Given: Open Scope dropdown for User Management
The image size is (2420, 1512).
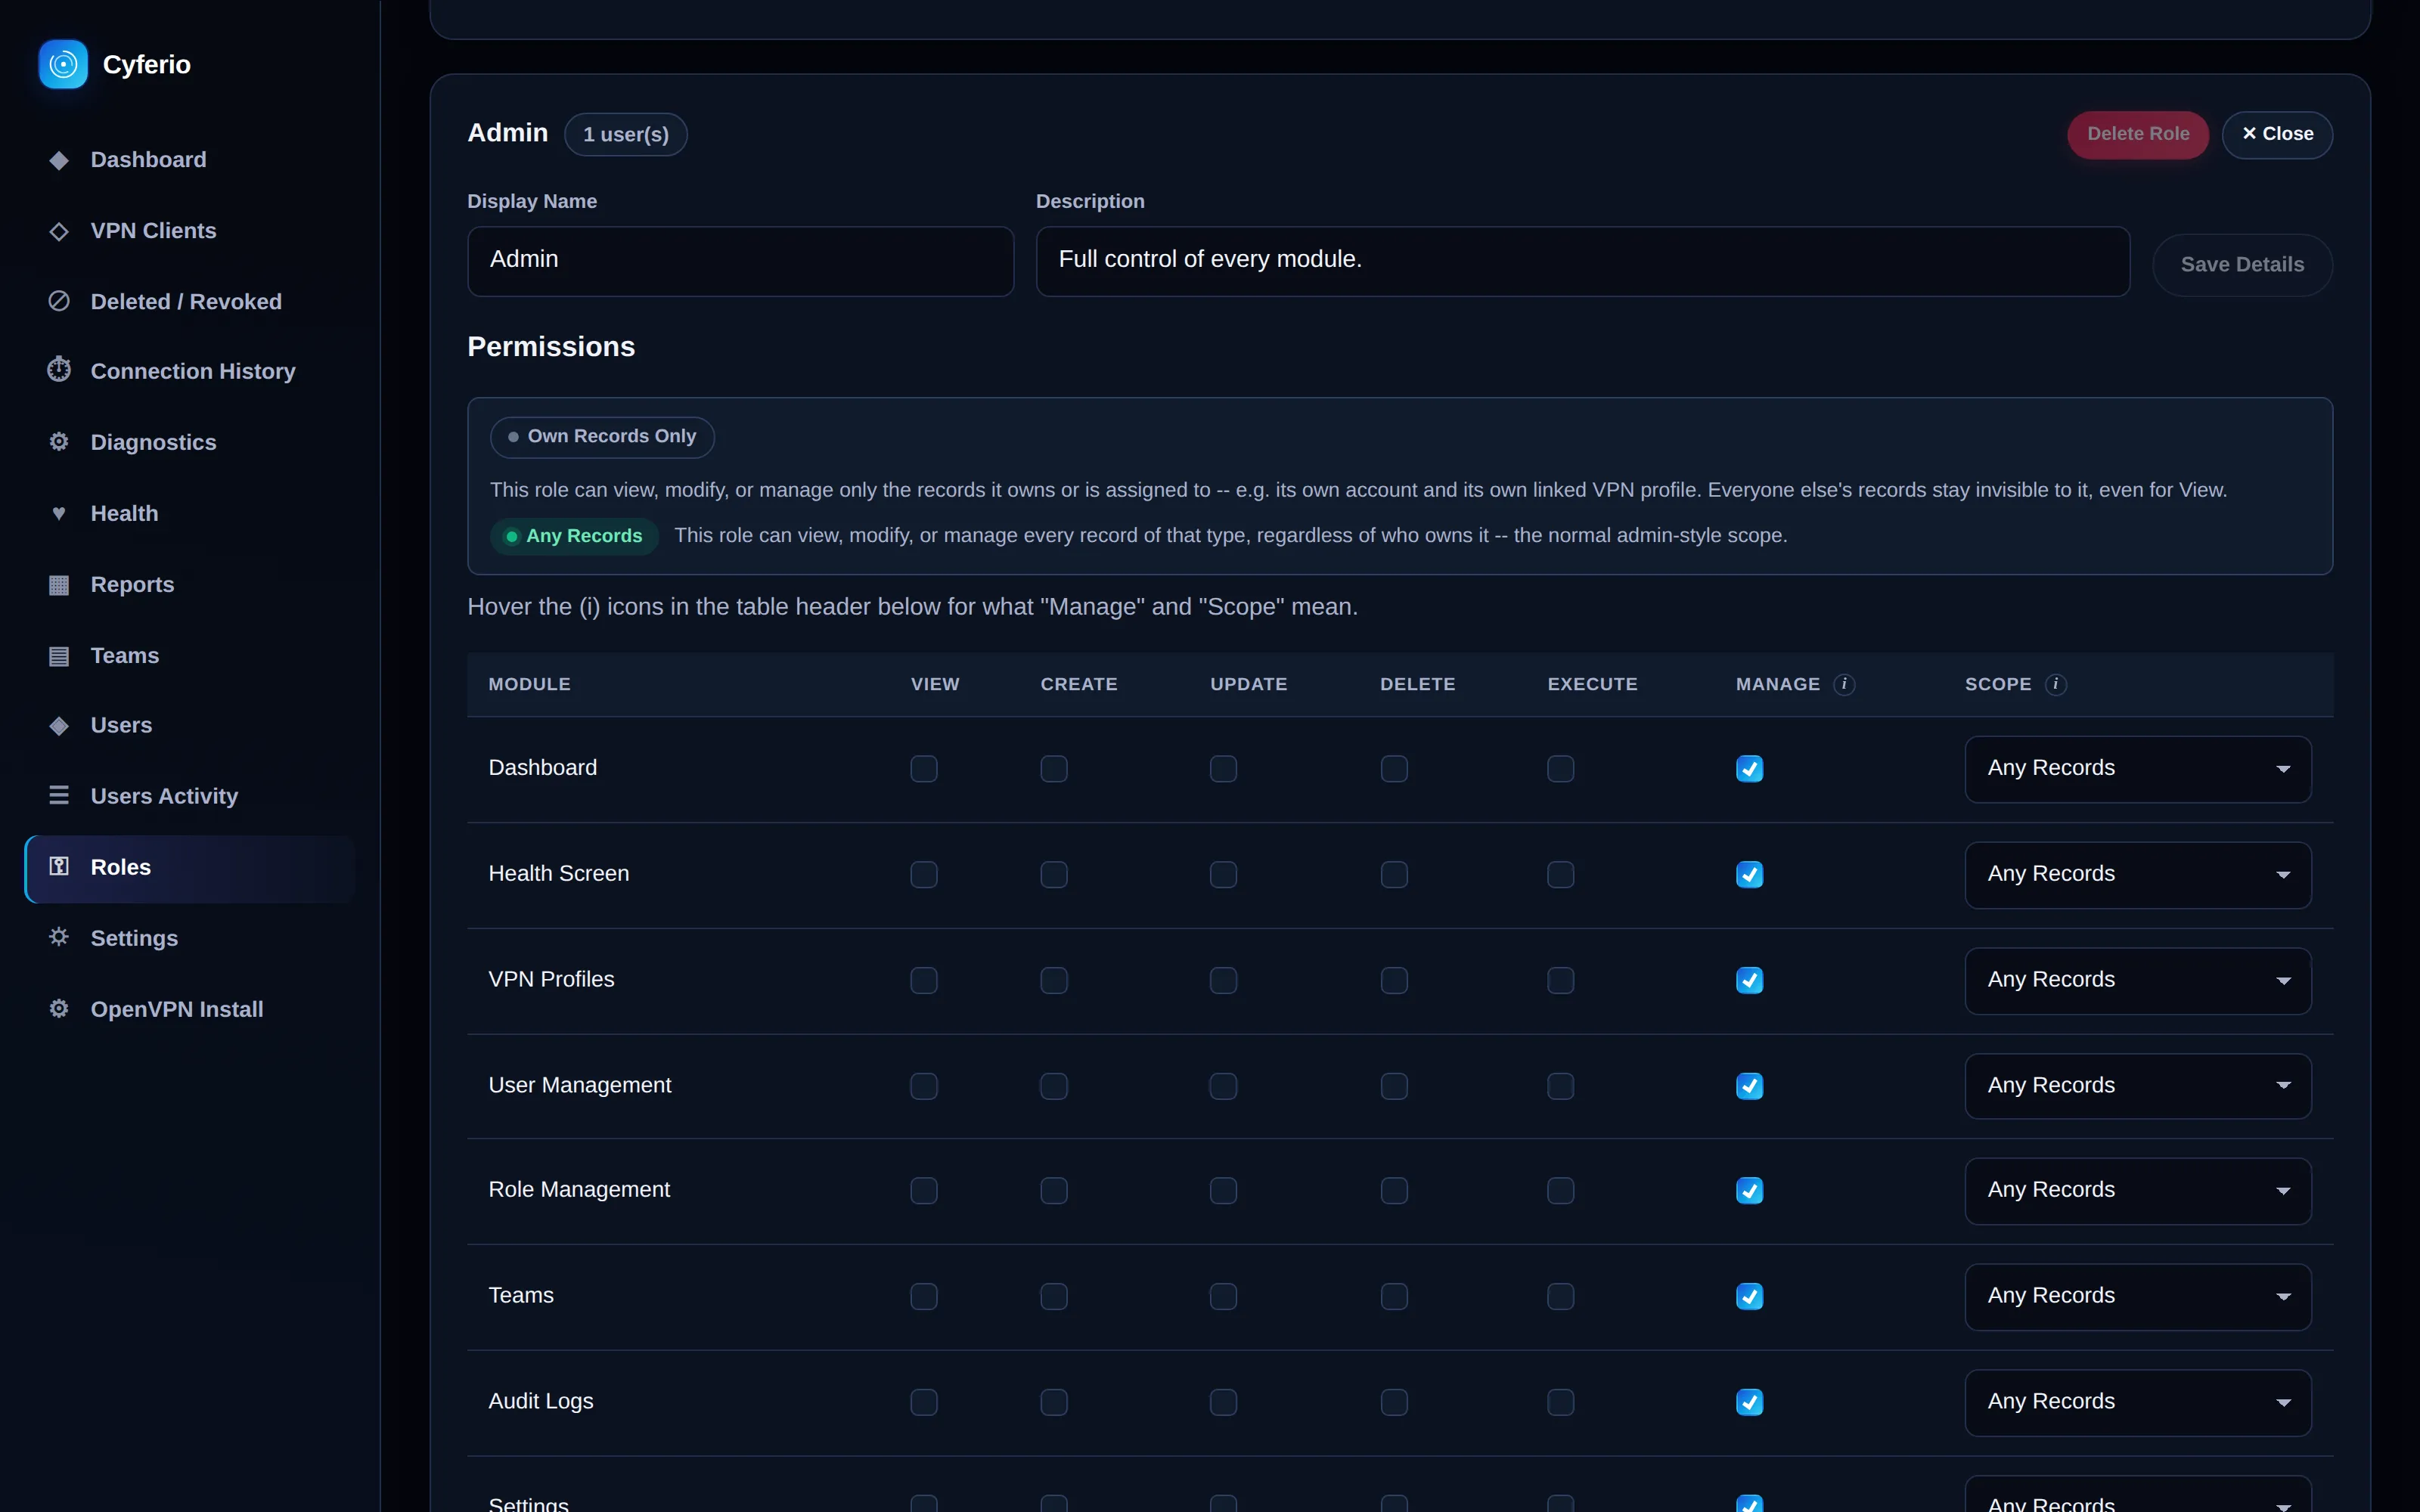Looking at the screenshot, I should [x=2137, y=1086].
